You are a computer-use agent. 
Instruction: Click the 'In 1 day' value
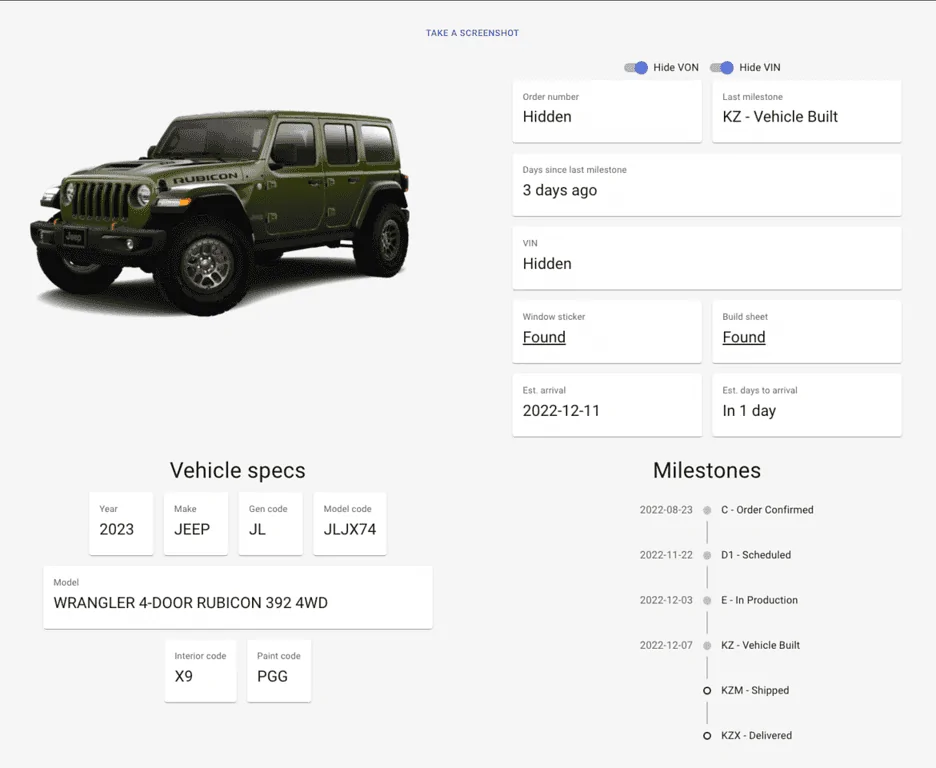pyautogui.click(x=749, y=411)
